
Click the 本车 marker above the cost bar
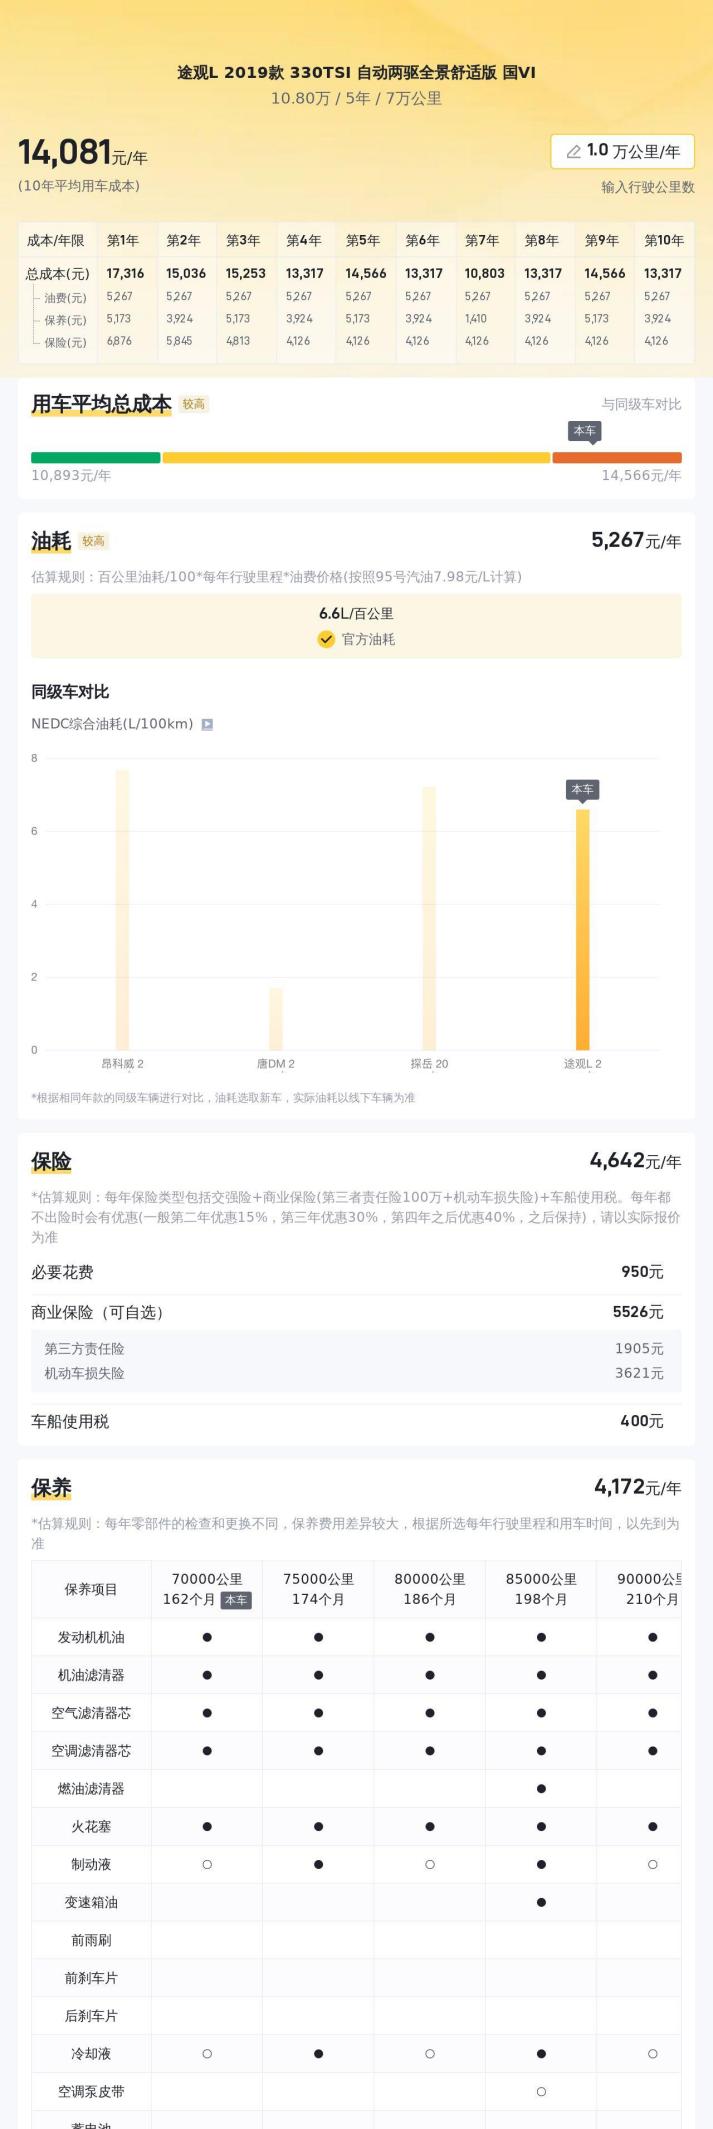584,431
